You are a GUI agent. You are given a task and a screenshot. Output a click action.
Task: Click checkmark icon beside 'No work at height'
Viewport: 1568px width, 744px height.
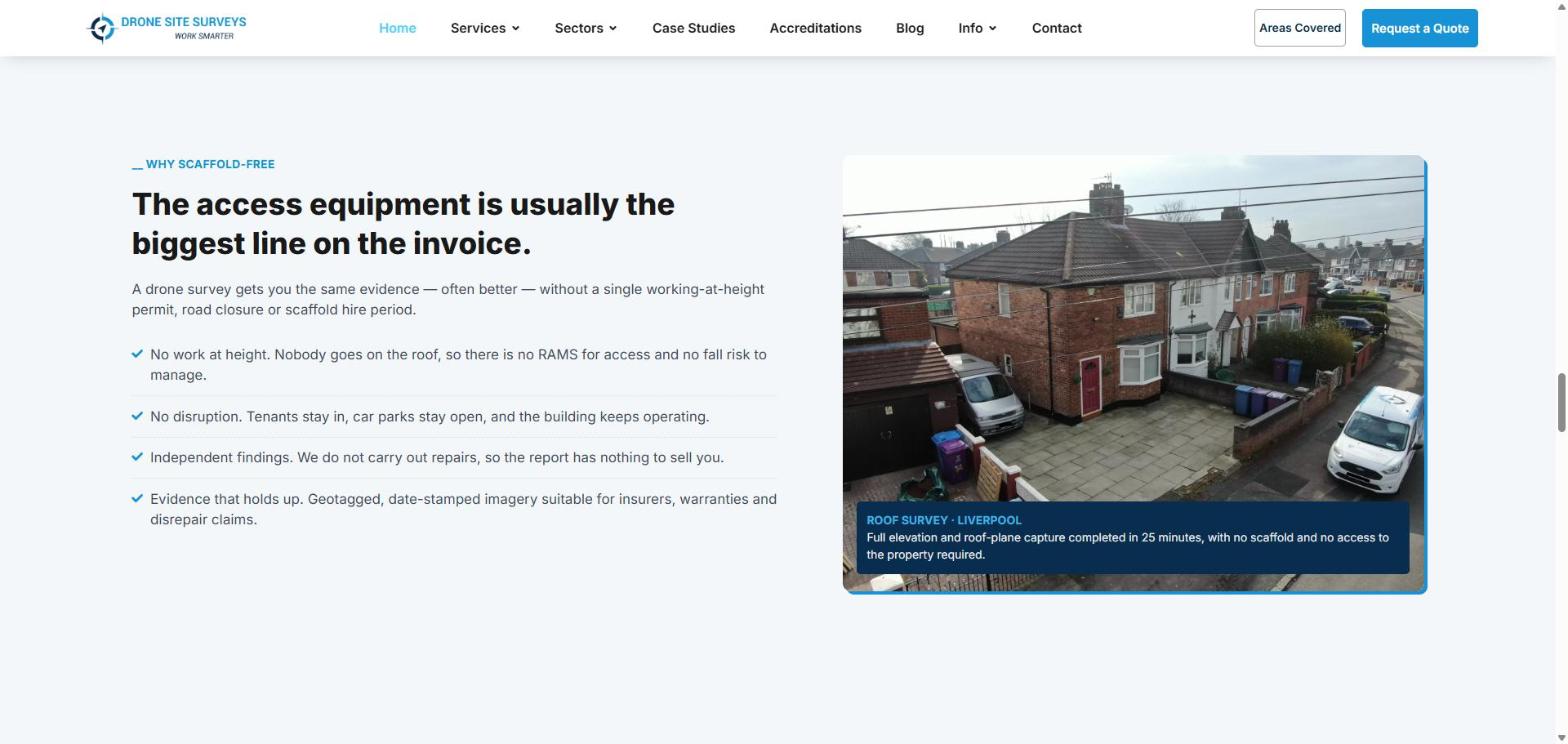point(137,354)
